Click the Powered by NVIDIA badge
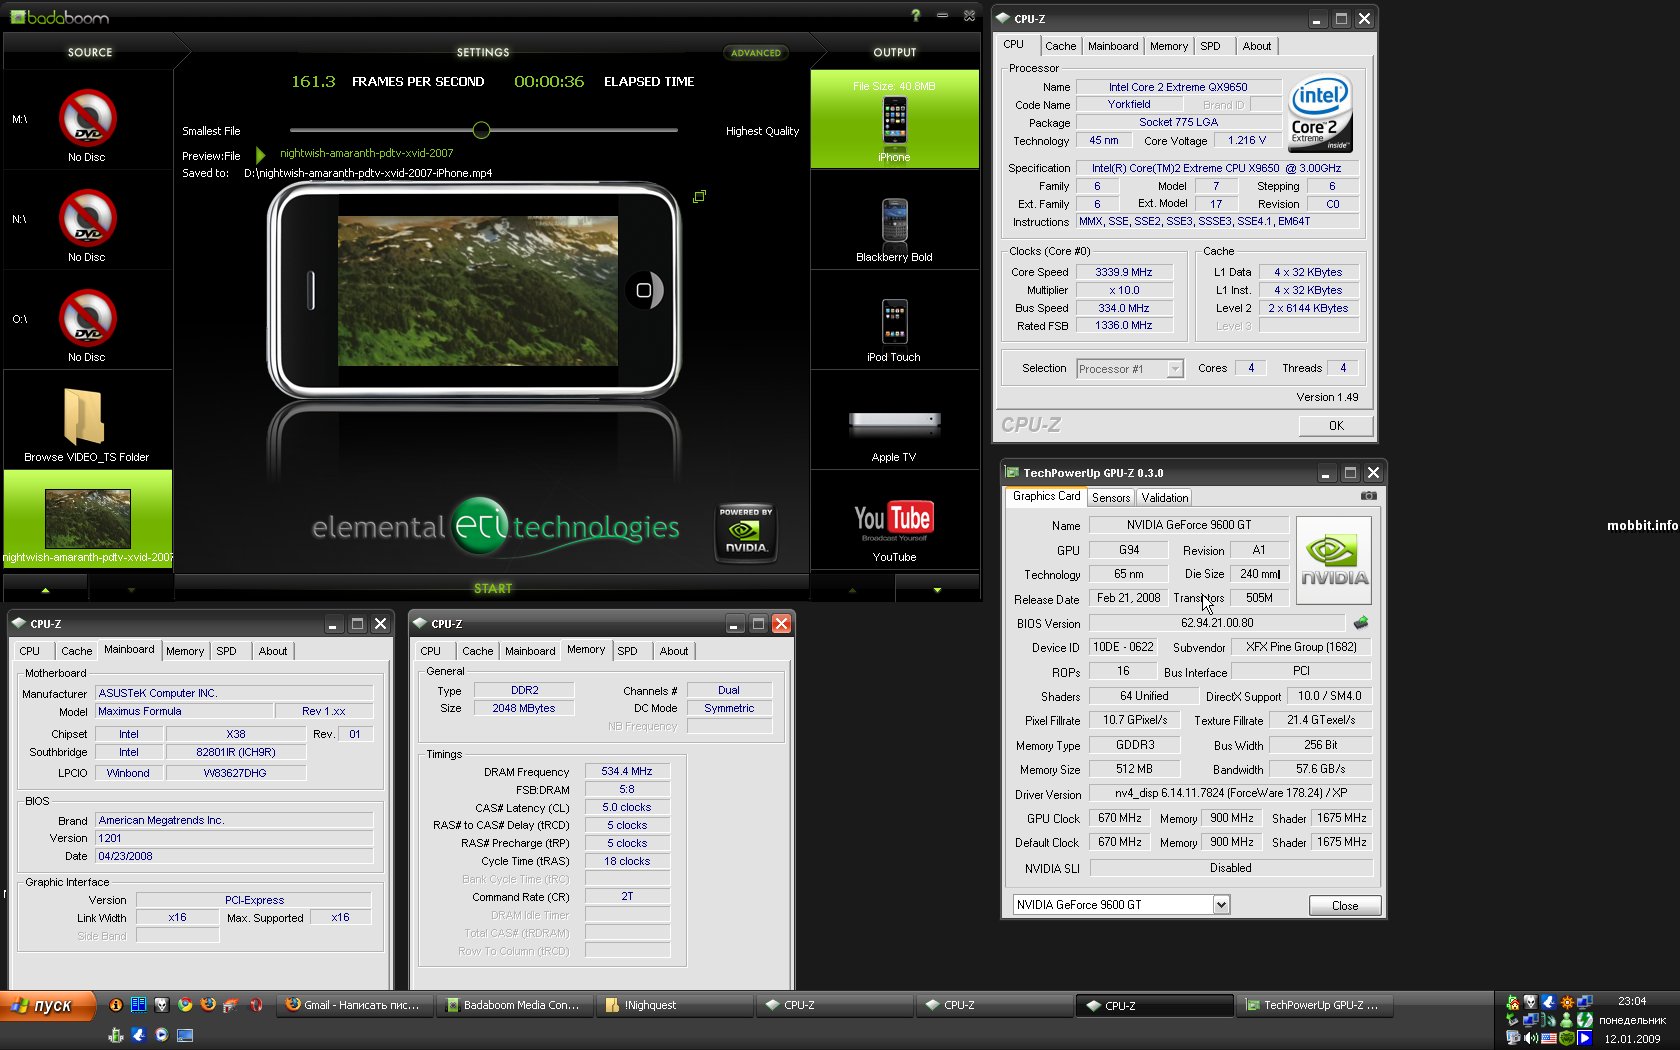 (x=746, y=531)
